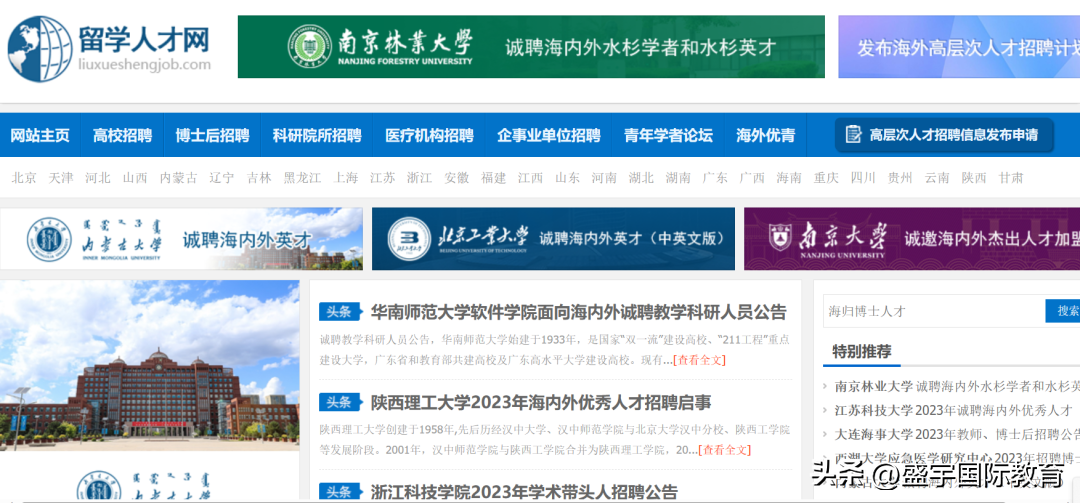Focus the 海归博士人才 search field
The image size is (1080, 503).
click(934, 311)
